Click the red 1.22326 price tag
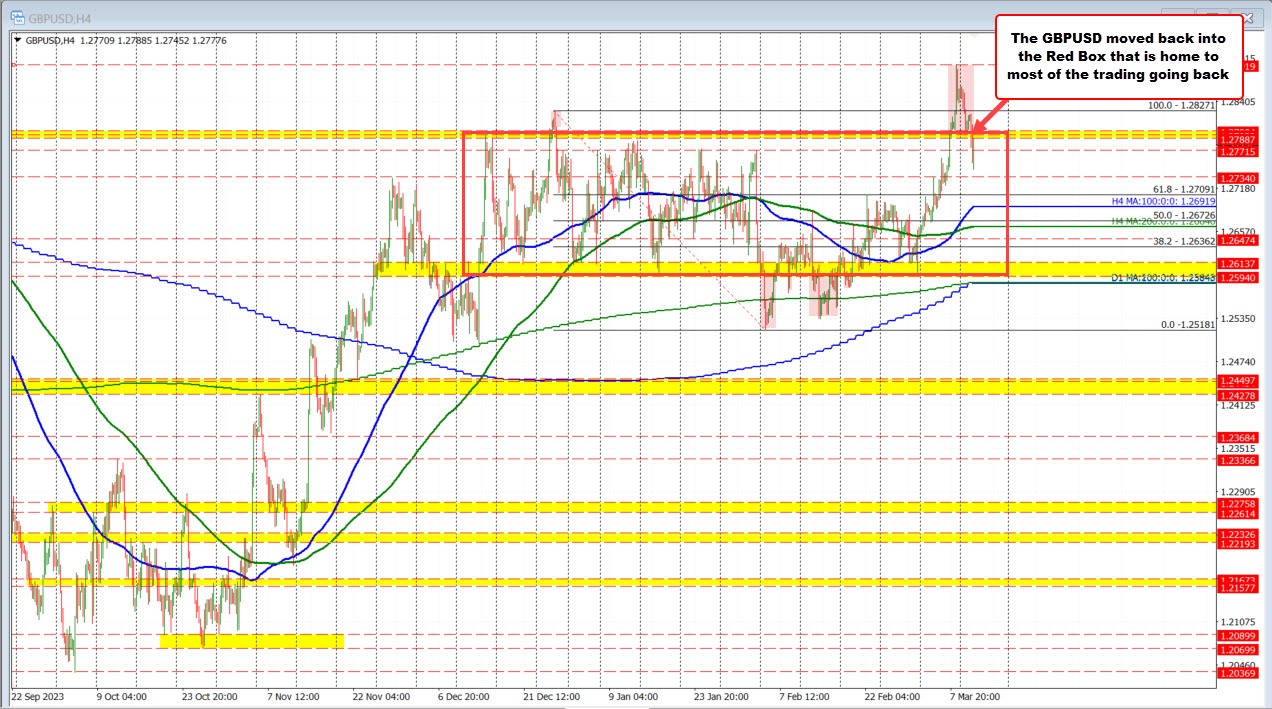Viewport: 1272px width, 709px height. coord(1237,535)
